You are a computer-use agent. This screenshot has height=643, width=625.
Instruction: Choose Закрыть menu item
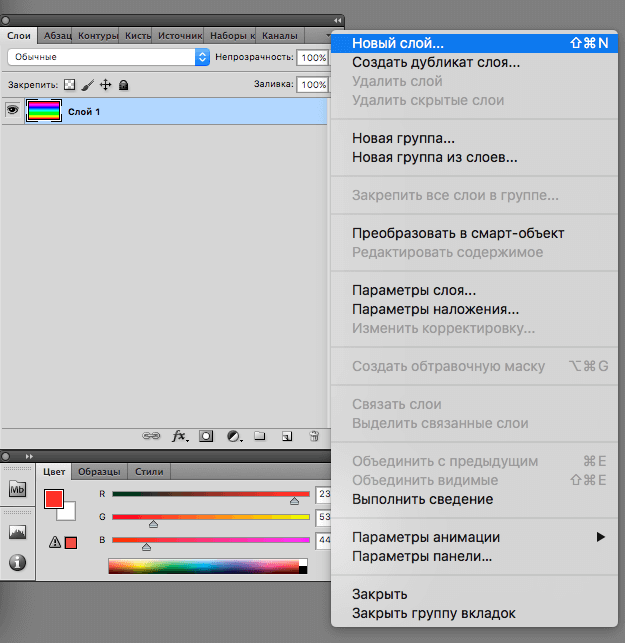point(474,594)
